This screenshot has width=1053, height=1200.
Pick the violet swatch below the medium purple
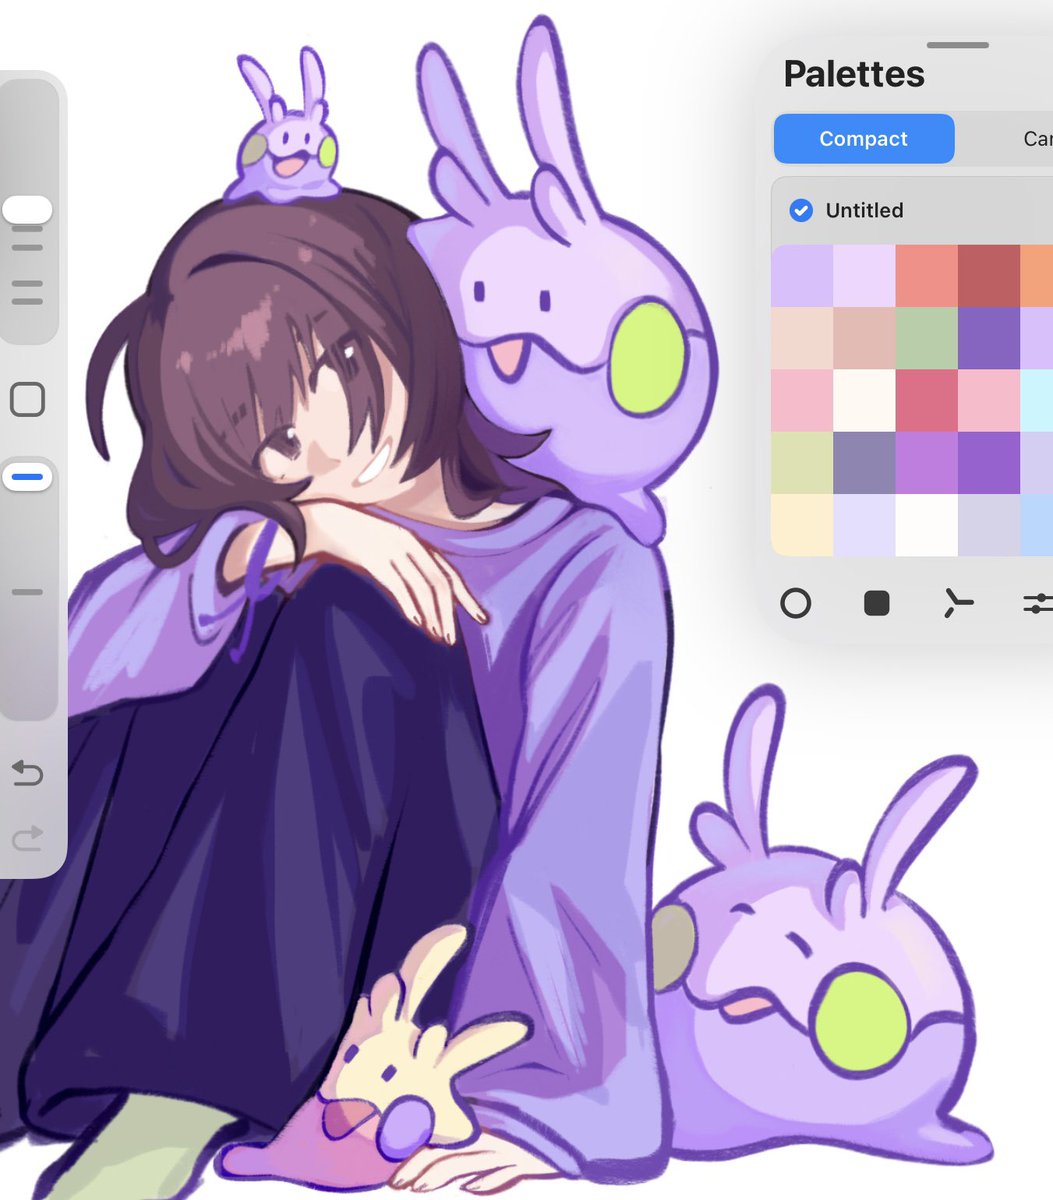pos(989,462)
